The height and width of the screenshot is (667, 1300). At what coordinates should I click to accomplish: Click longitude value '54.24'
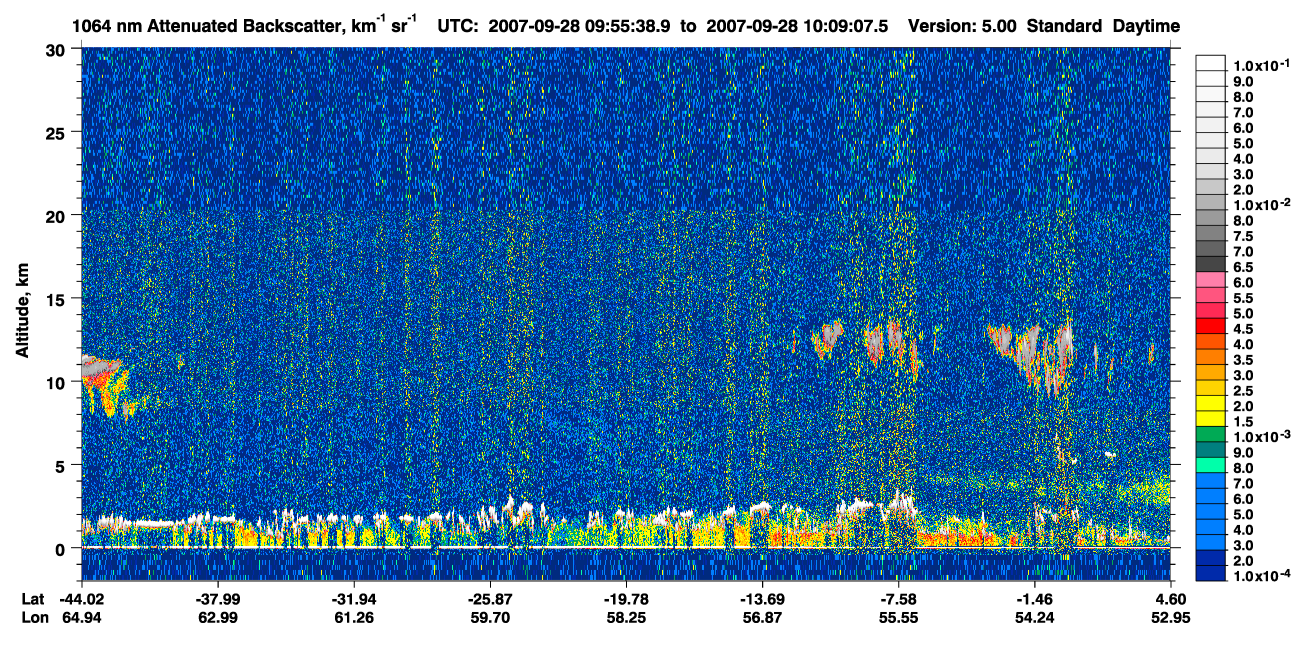pyautogui.click(x=1035, y=617)
